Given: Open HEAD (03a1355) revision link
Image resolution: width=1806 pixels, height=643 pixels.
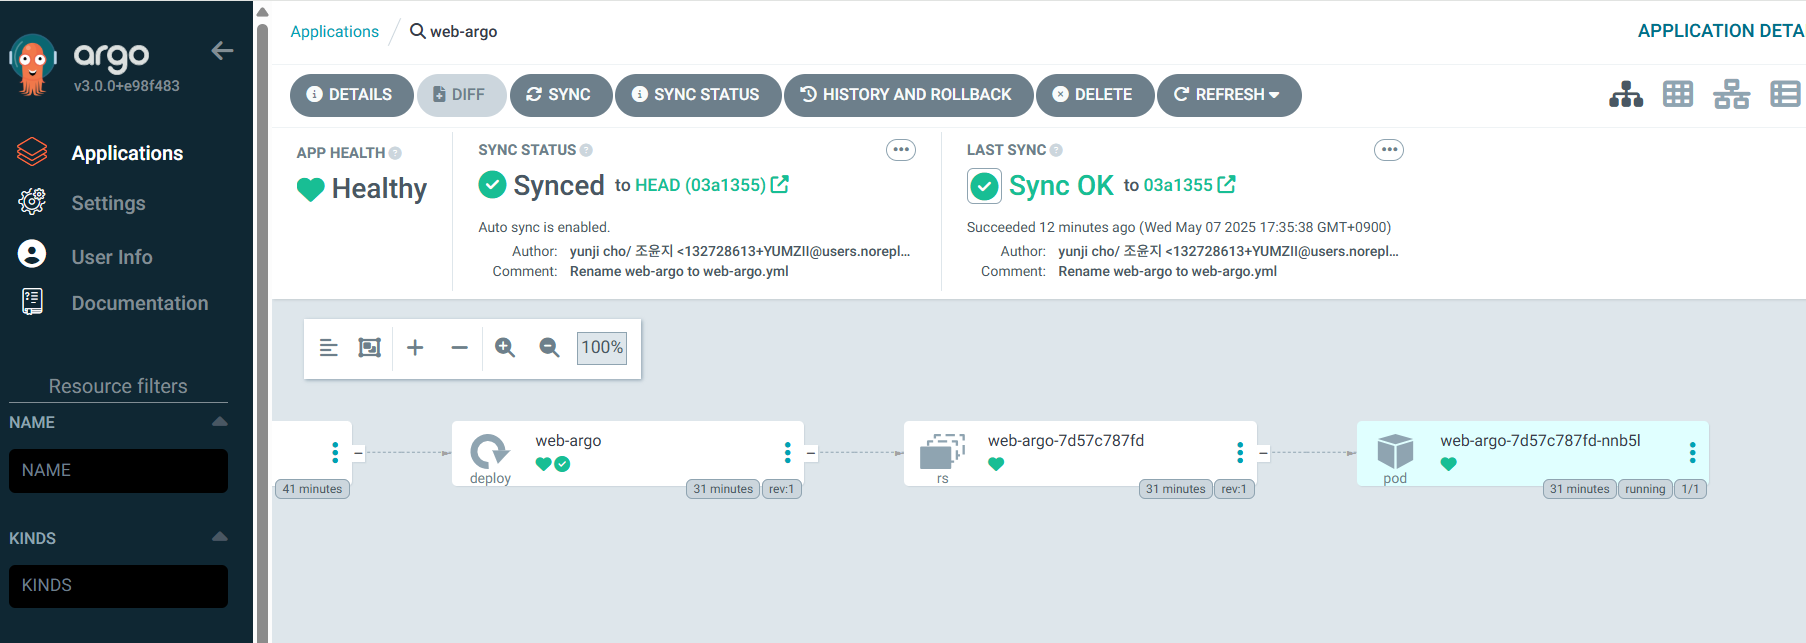Looking at the screenshot, I should click(x=712, y=185).
